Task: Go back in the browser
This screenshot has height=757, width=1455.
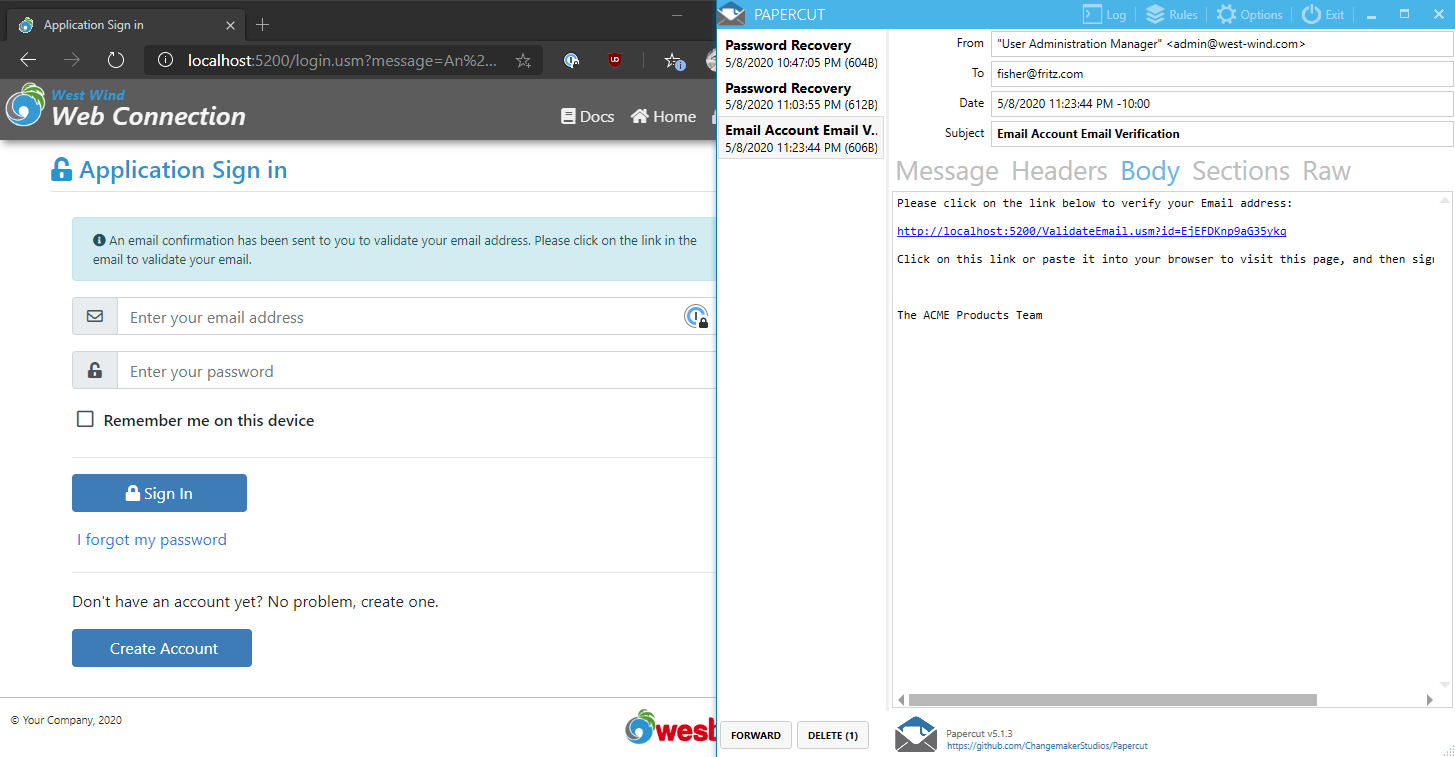Action: click(x=28, y=60)
